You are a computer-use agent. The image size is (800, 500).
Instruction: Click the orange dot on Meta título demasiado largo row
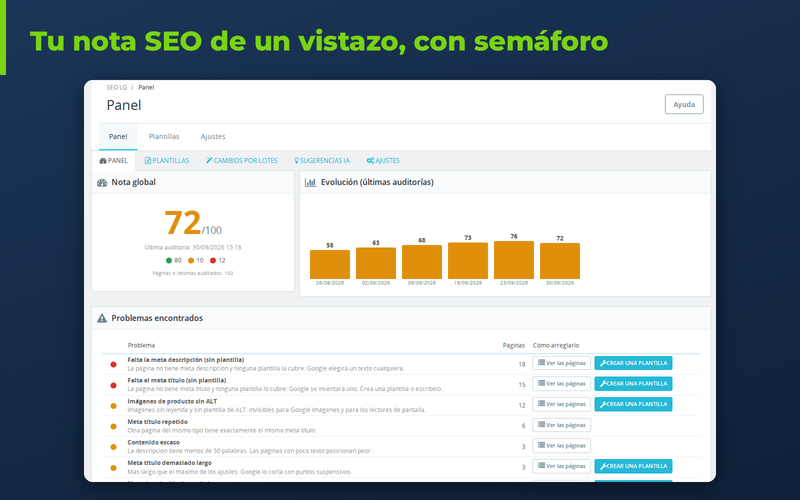[x=113, y=468]
